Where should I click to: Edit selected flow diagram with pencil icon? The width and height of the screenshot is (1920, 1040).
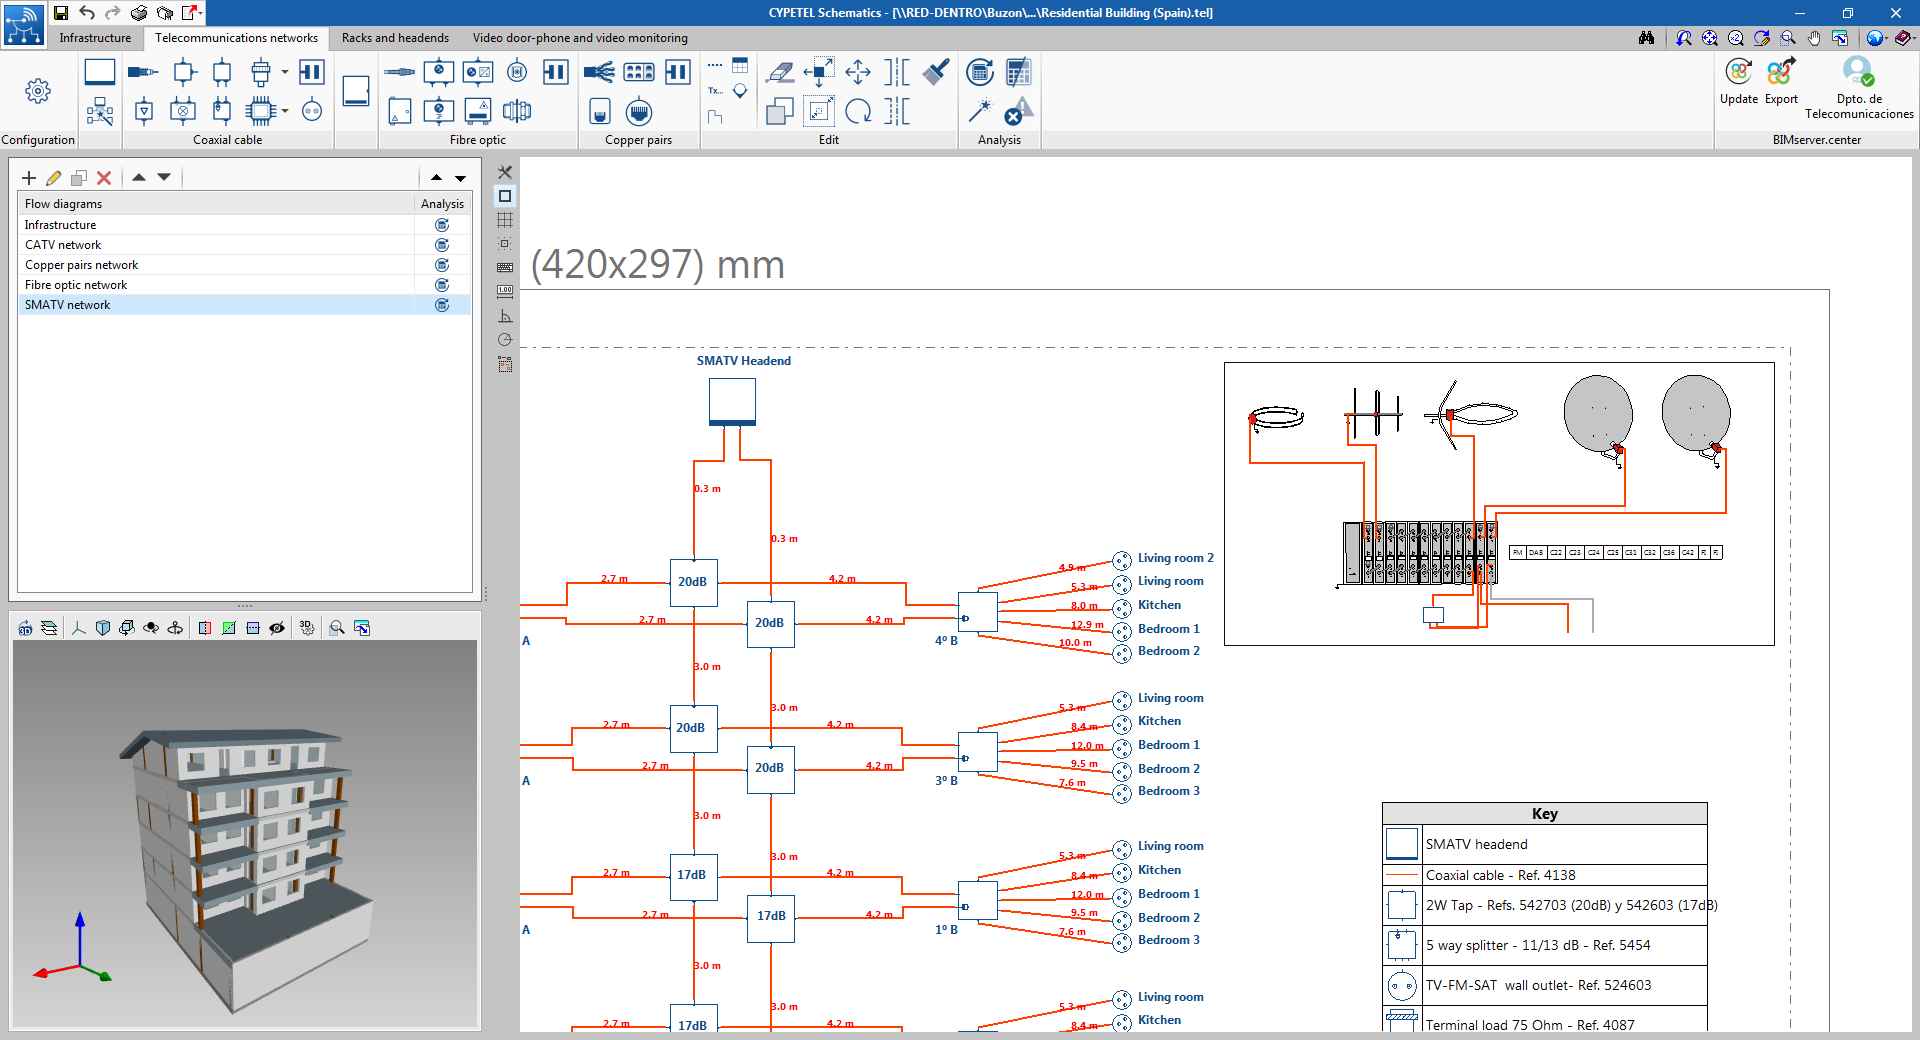tap(54, 178)
